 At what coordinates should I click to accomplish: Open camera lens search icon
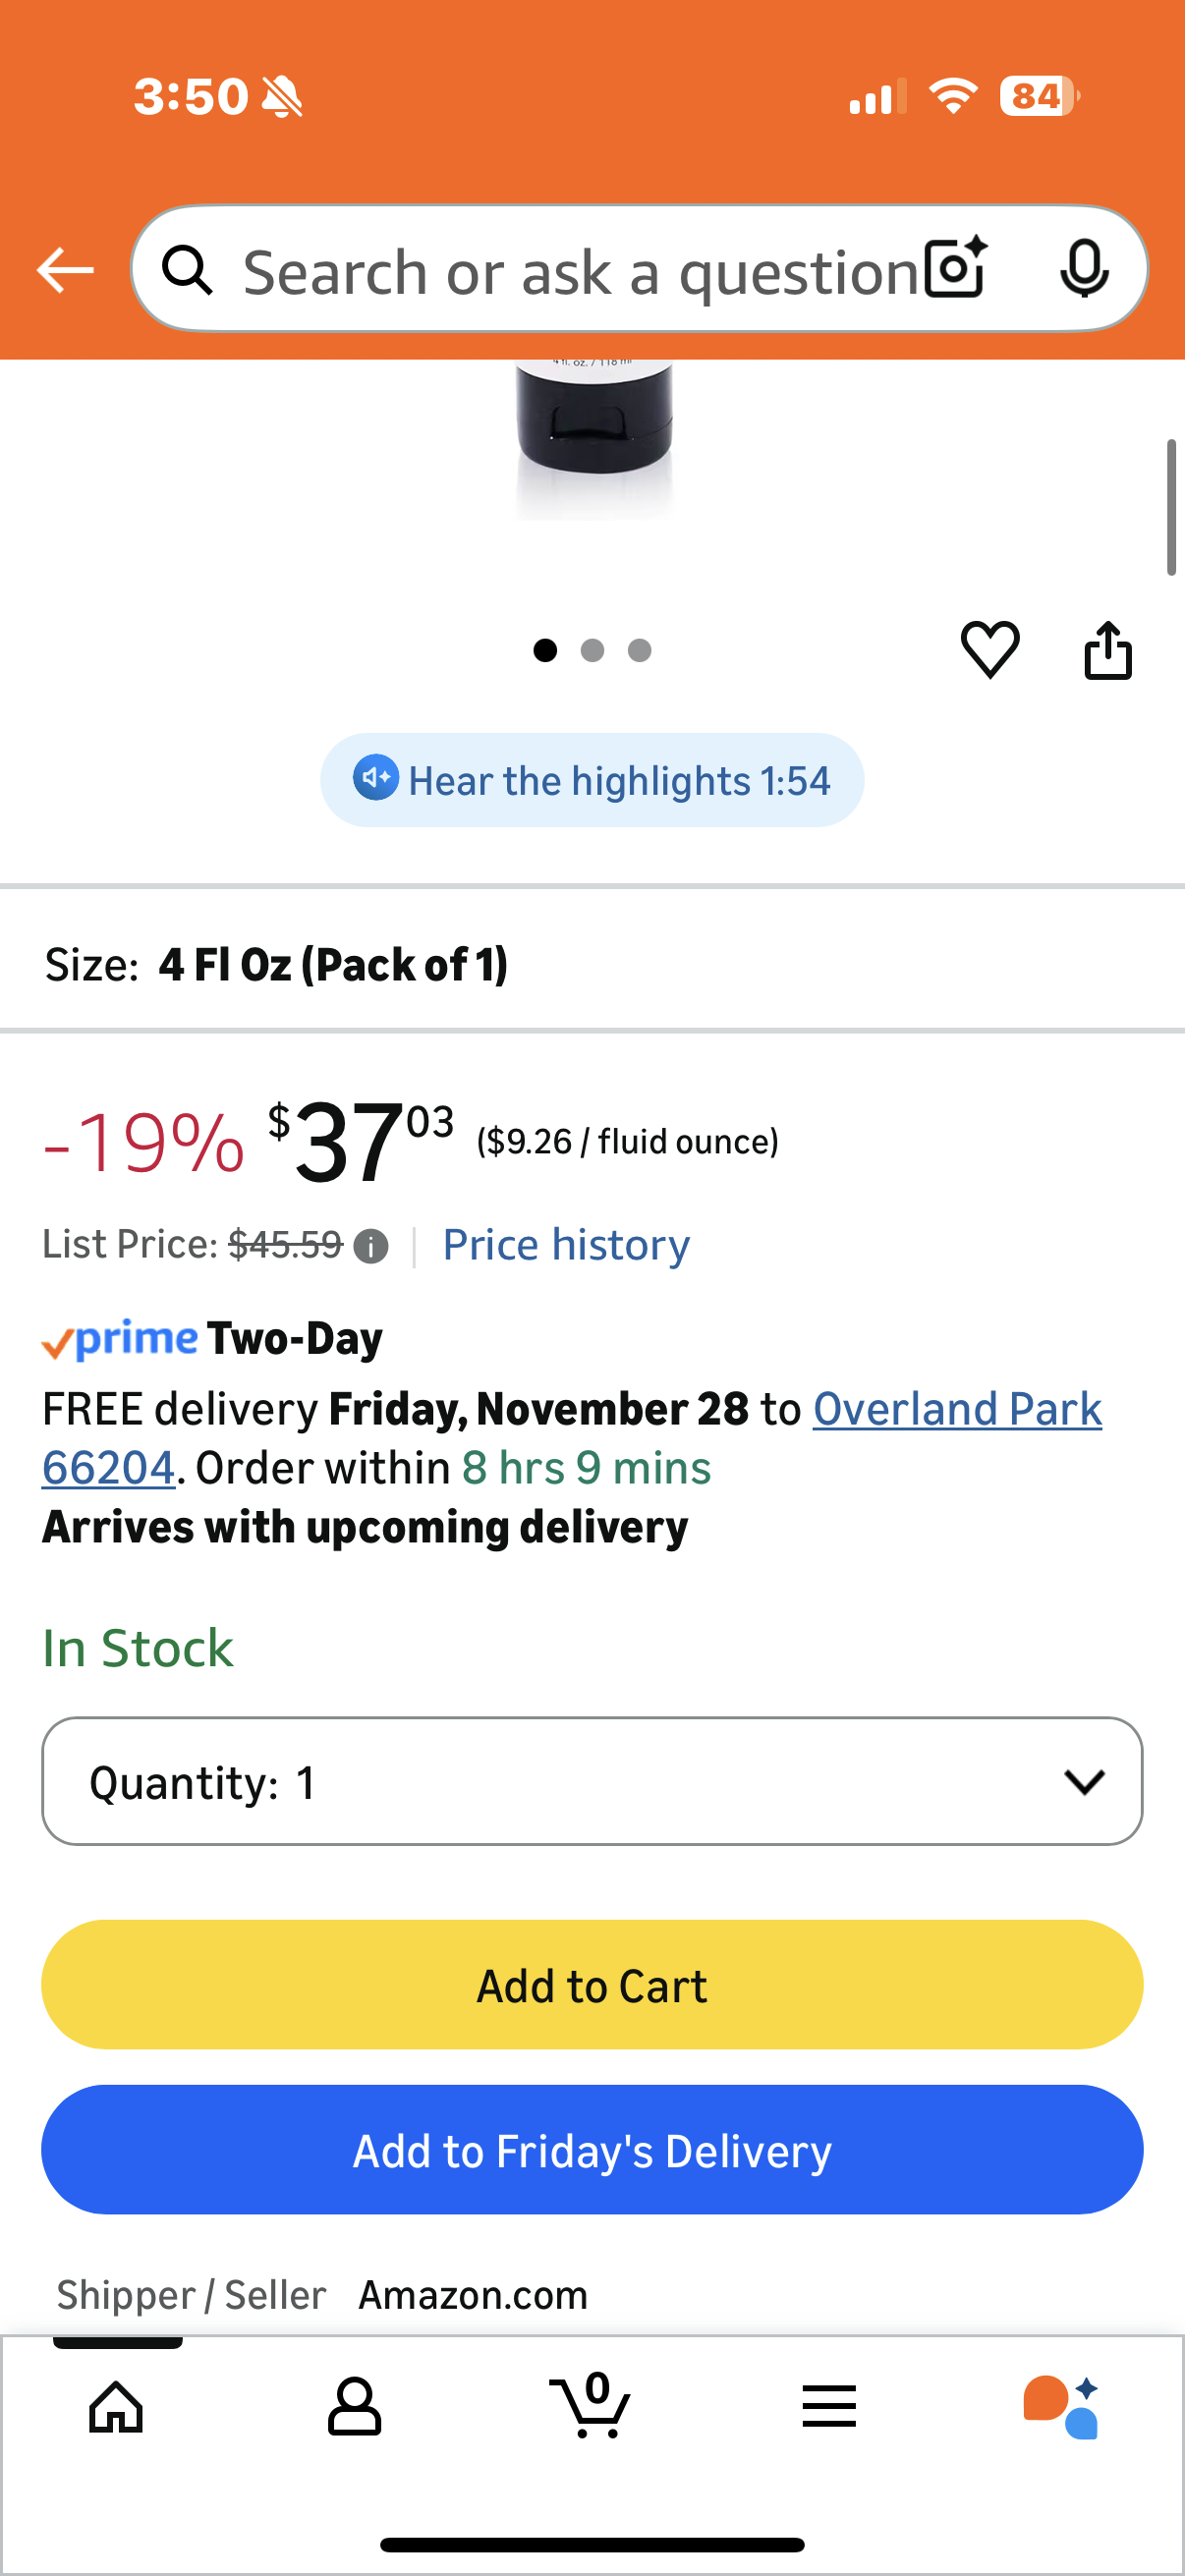coord(955,269)
